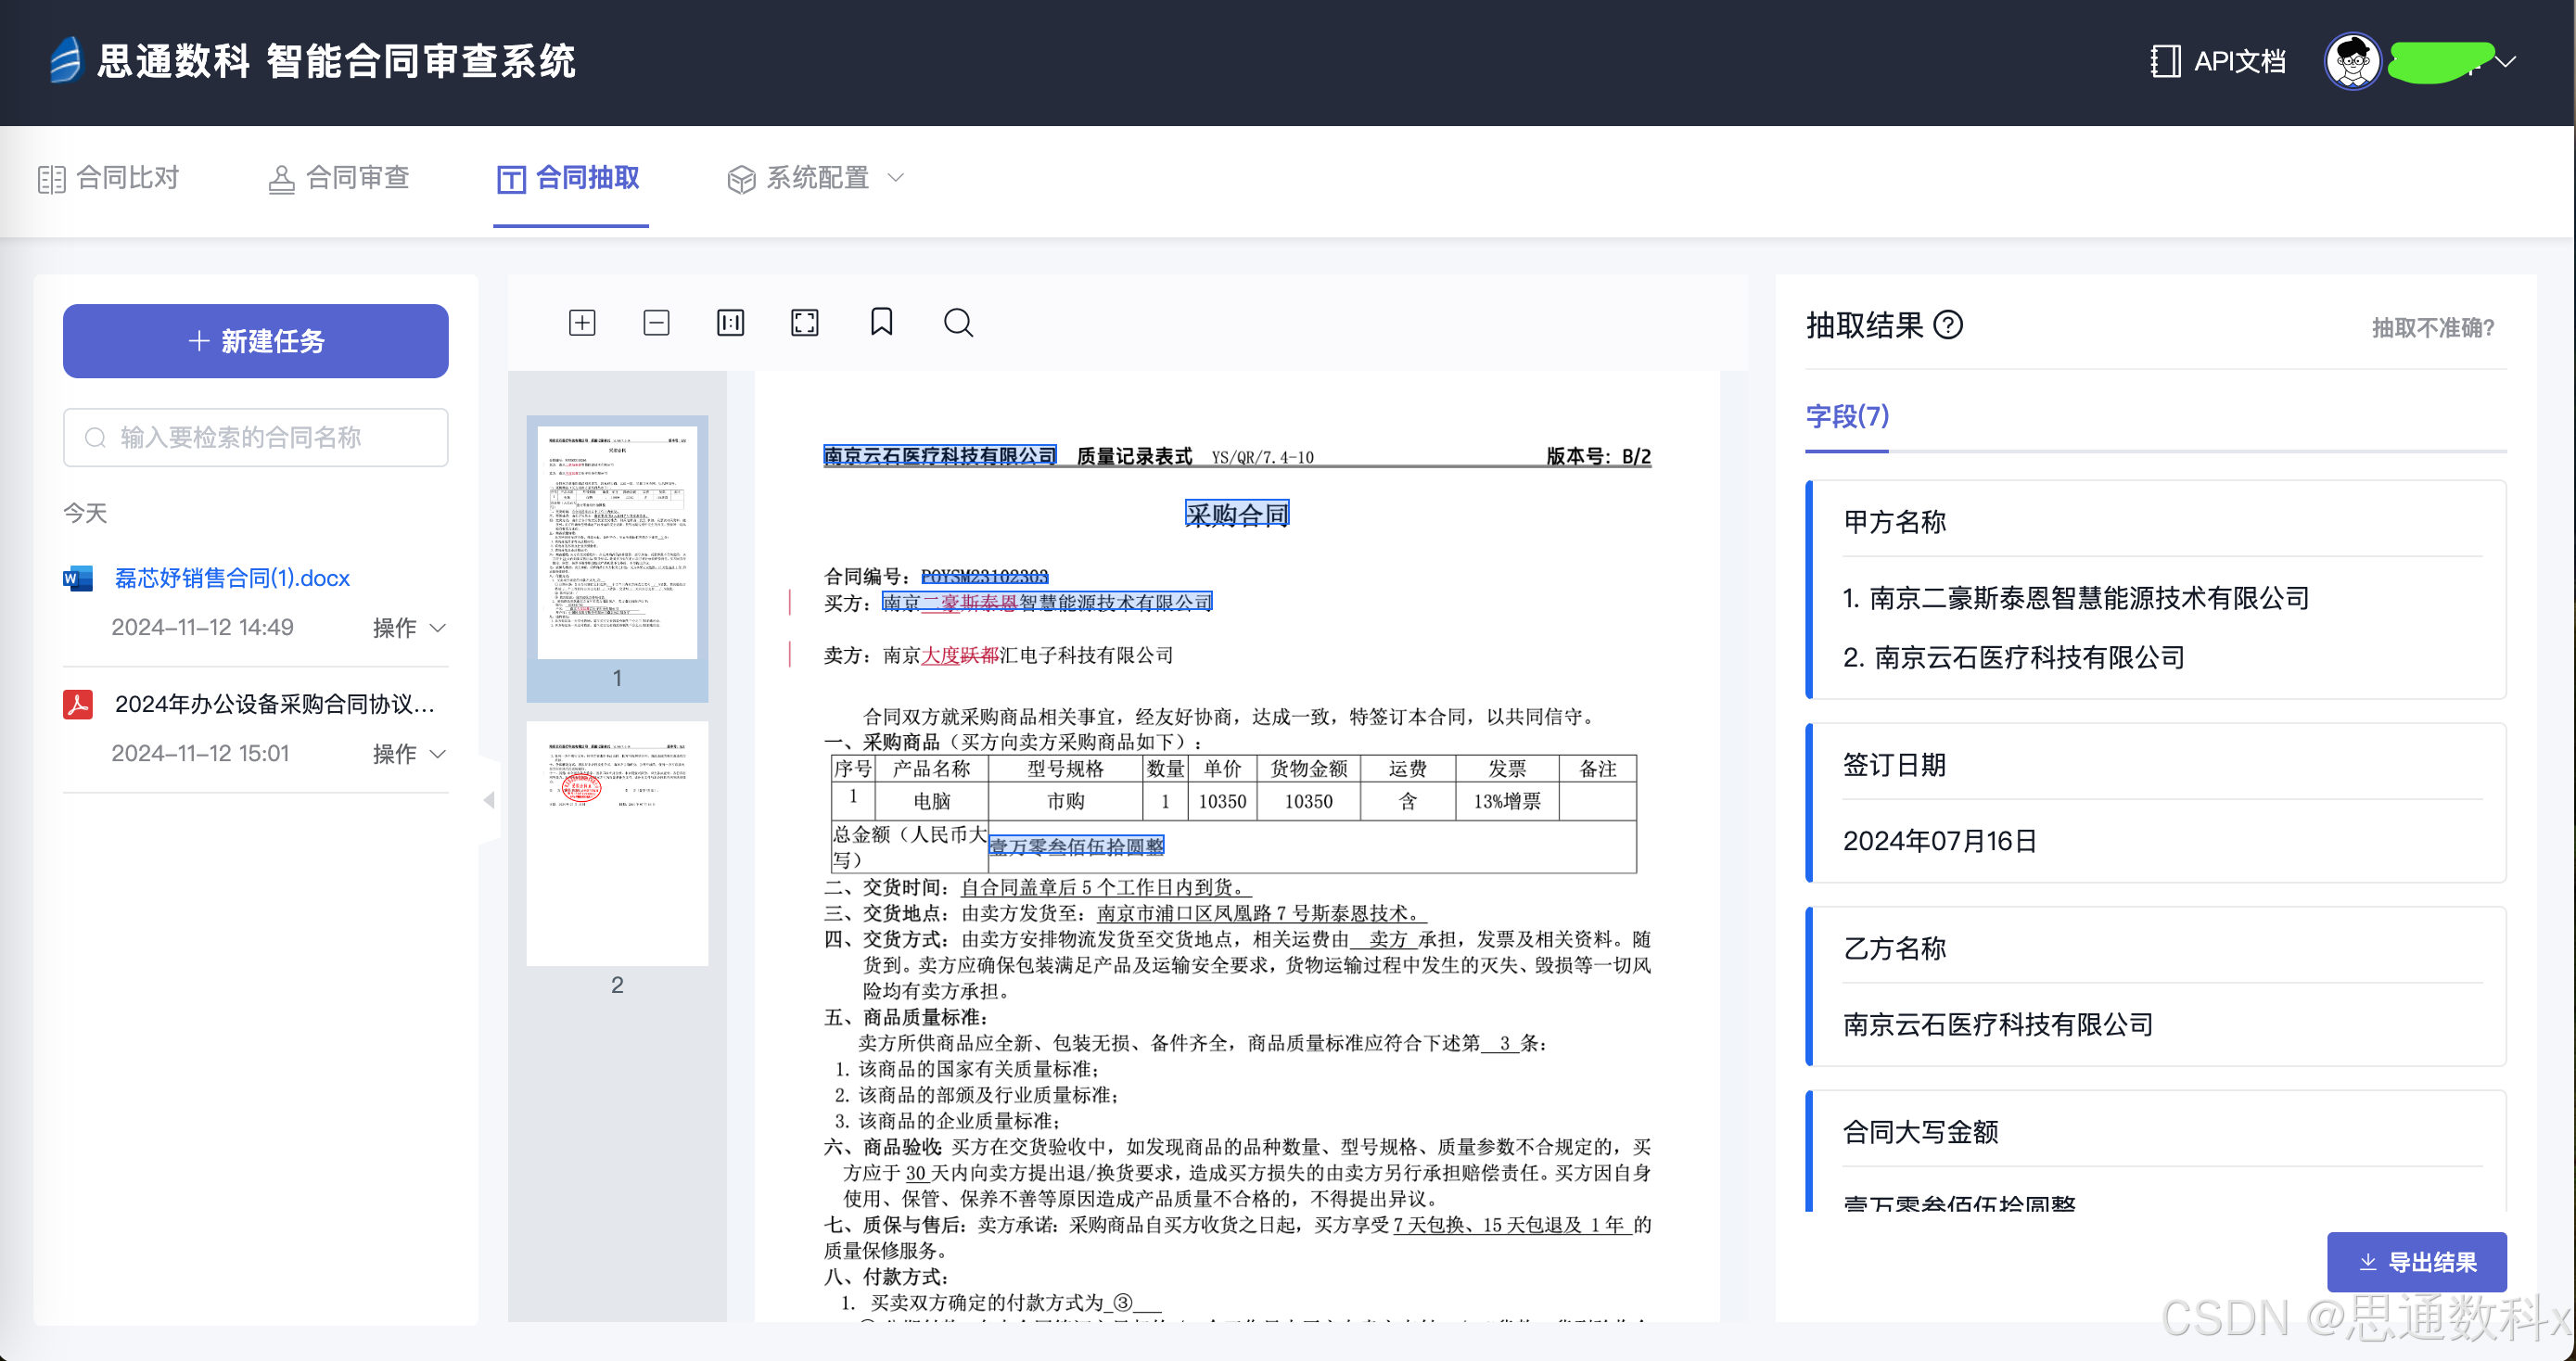Screen dimensions: 2576x1361
Task: Open the 系统配置 dropdown menu
Action: pos(816,178)
